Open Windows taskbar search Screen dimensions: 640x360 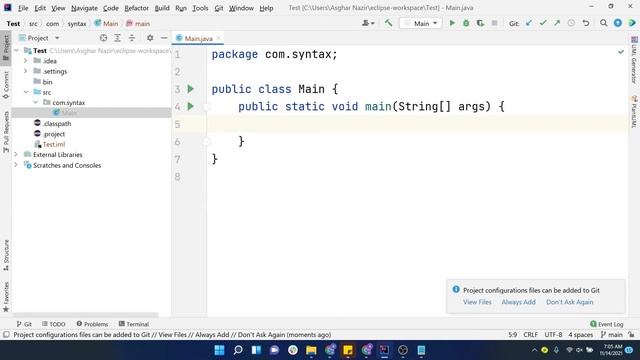point(238,350)
